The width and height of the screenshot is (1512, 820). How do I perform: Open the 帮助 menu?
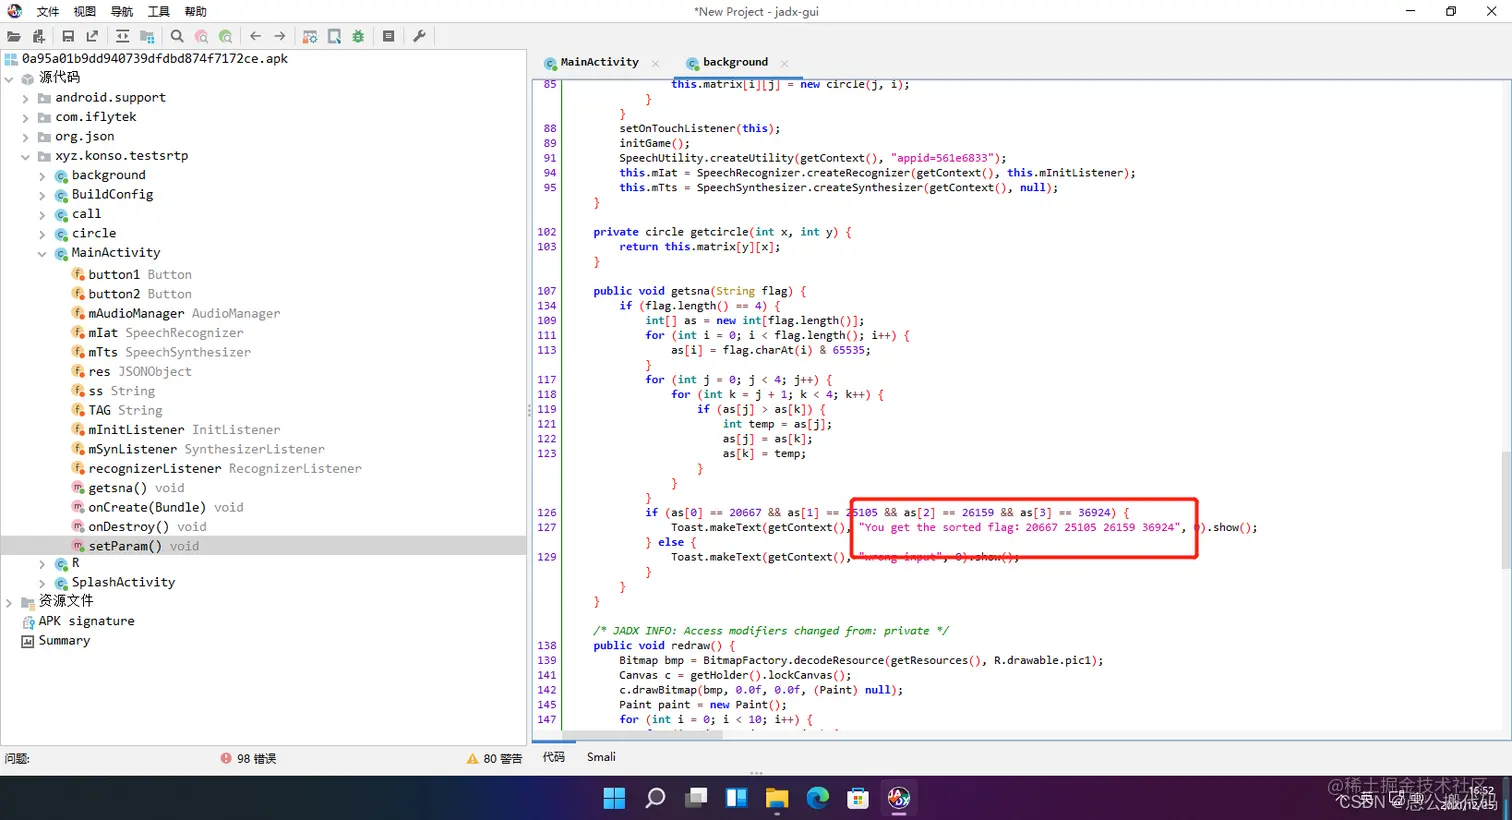tap(196, 12)
